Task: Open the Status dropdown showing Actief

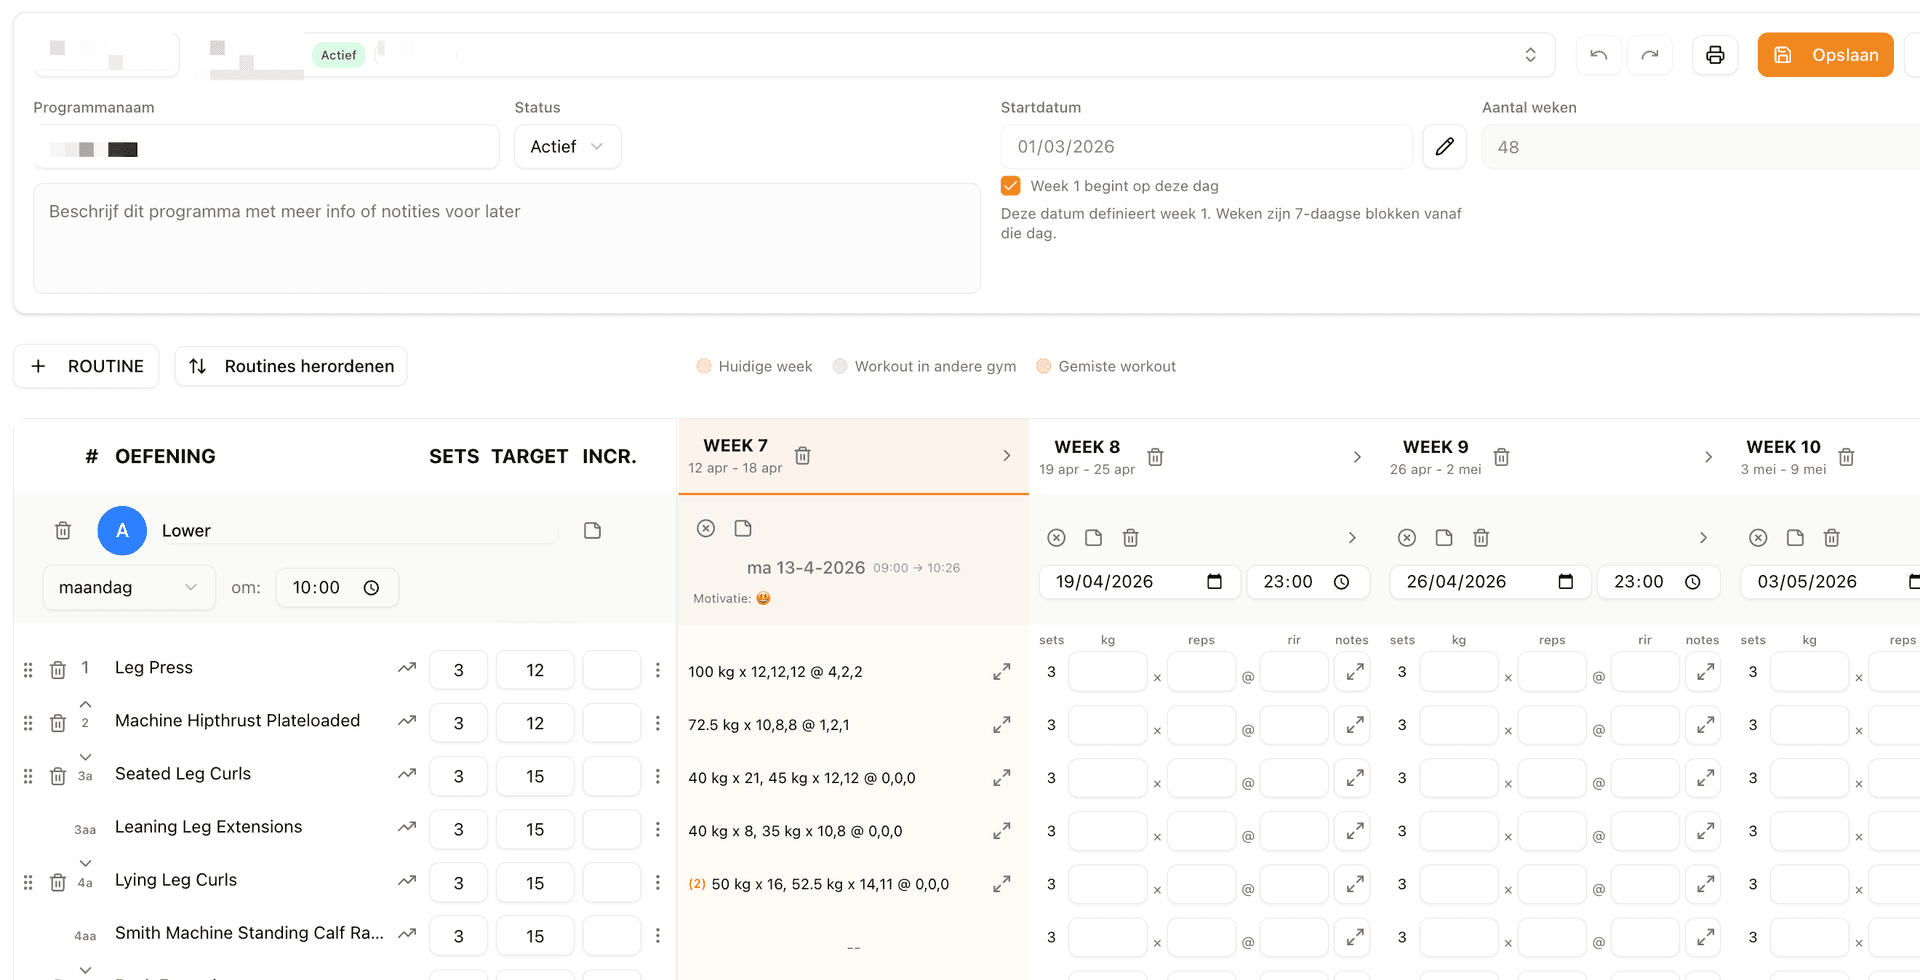Action: pyautogui.click(x=567, y=147)
